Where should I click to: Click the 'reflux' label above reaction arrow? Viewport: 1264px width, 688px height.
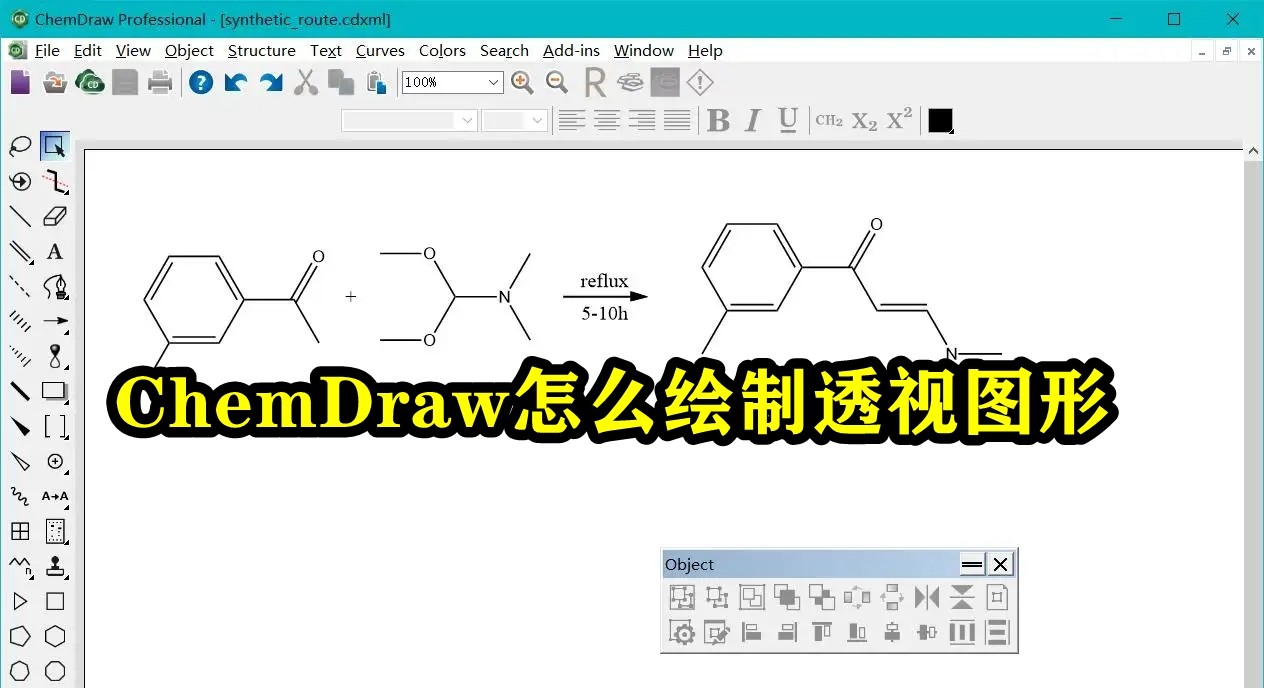604,281
